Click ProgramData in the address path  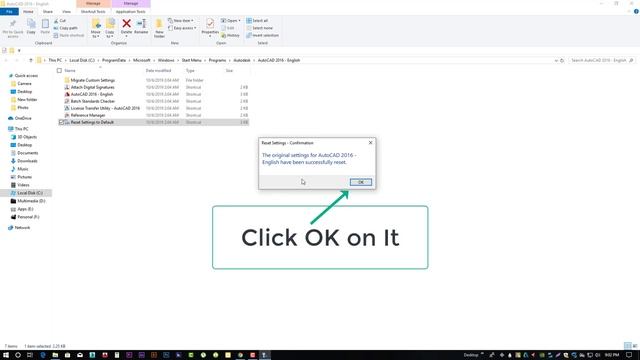[x=114, y=60]
